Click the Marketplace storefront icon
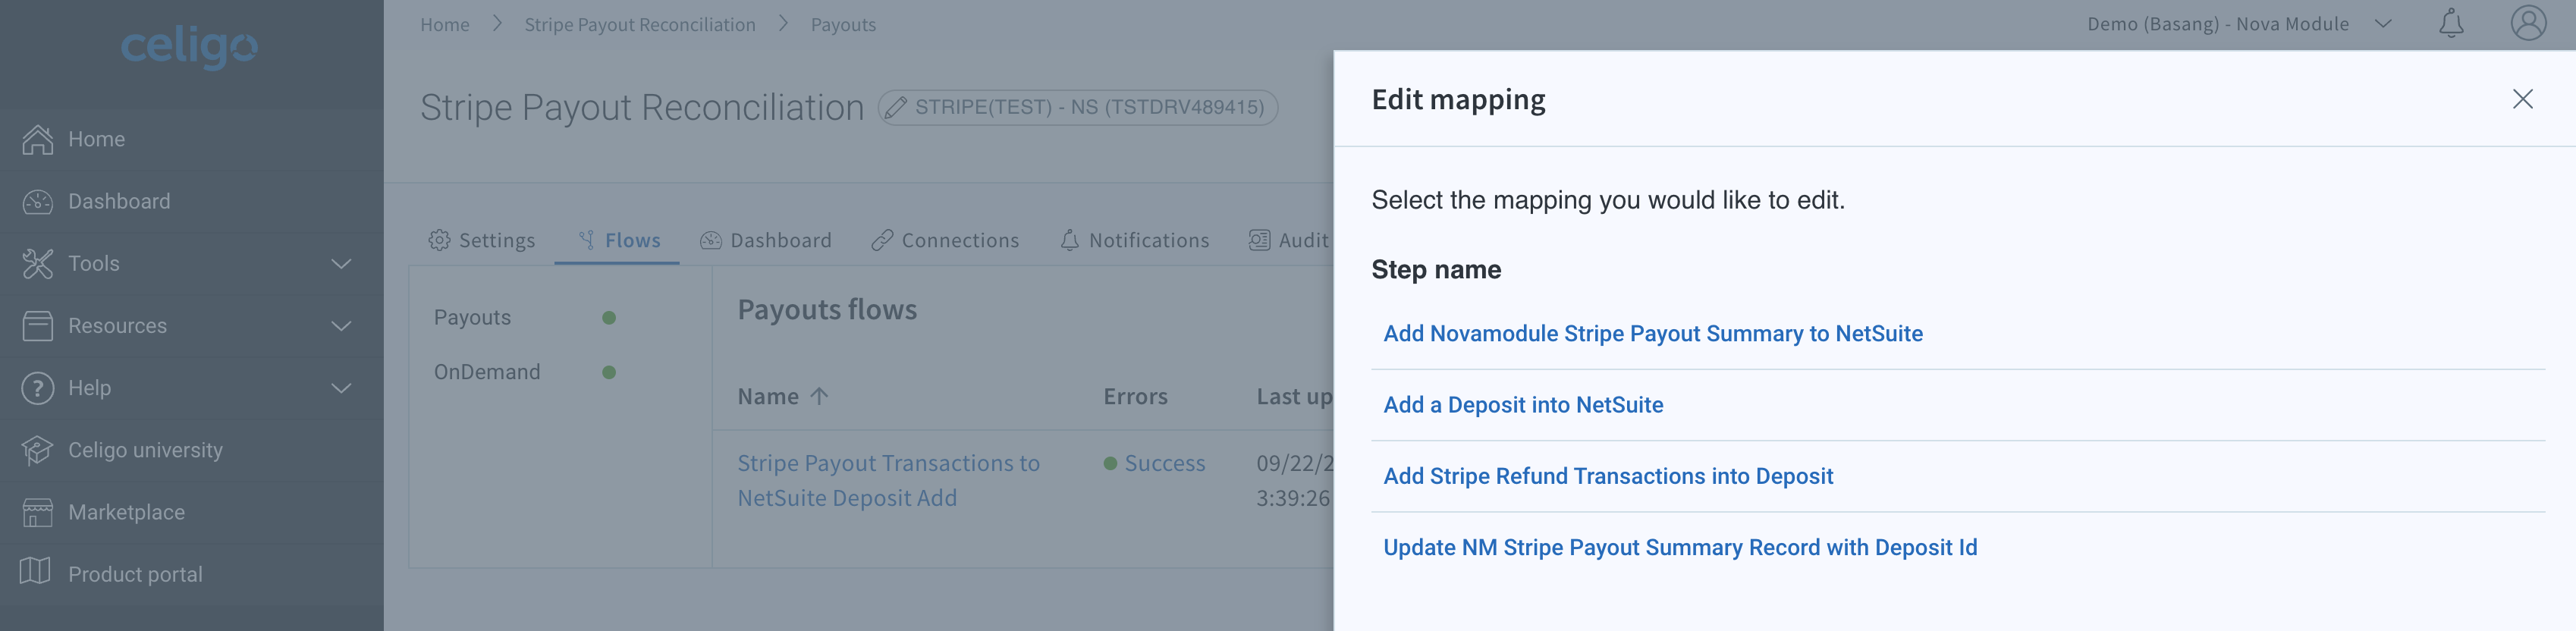Screen dimensions: 2576x631 (x=38, y=512)
